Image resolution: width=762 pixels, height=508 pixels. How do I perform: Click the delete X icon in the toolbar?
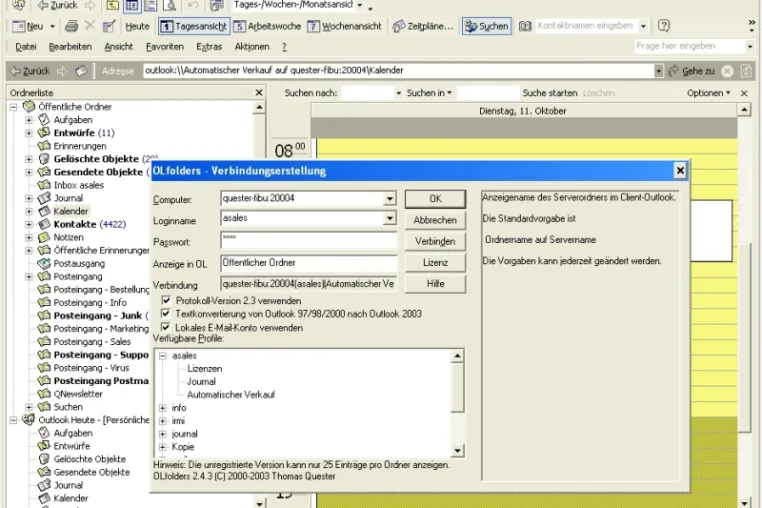[90, 25]
